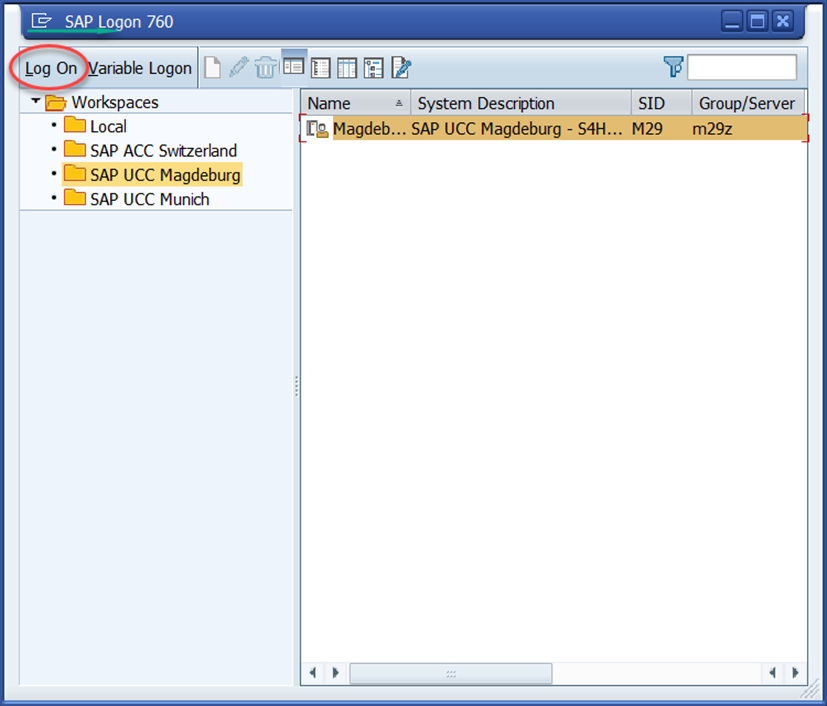Screen dimensions: 827x706
Task: Switch to the list view layout
Action: (321, 68)
